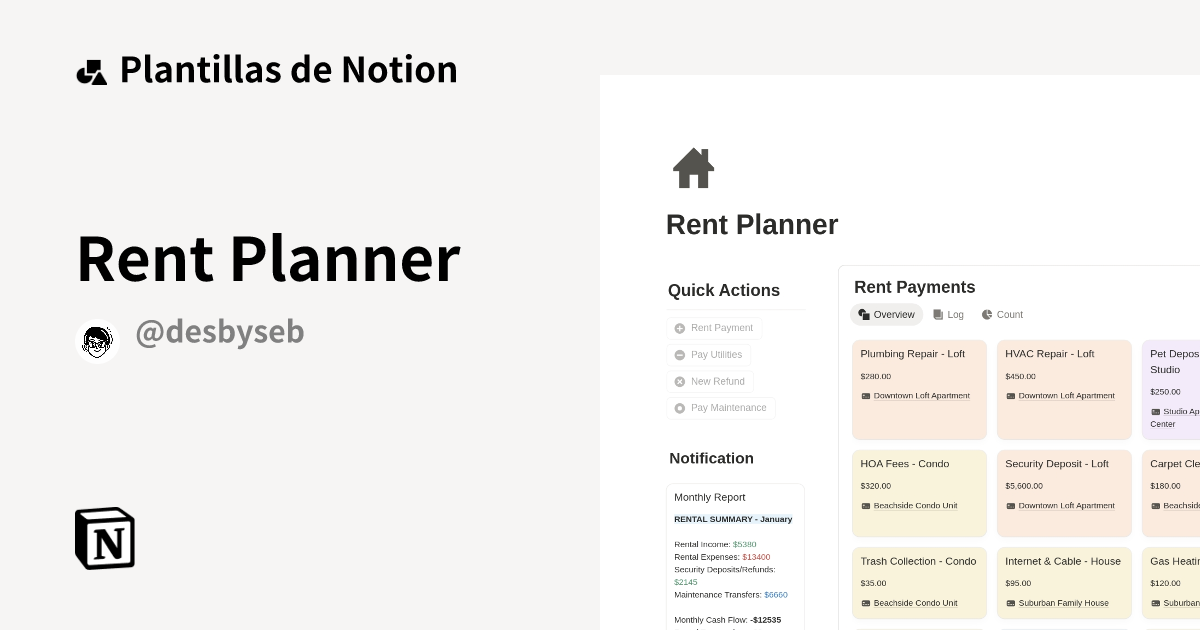Select the Overview tab in Rent Payments

(x=886, y=314)
